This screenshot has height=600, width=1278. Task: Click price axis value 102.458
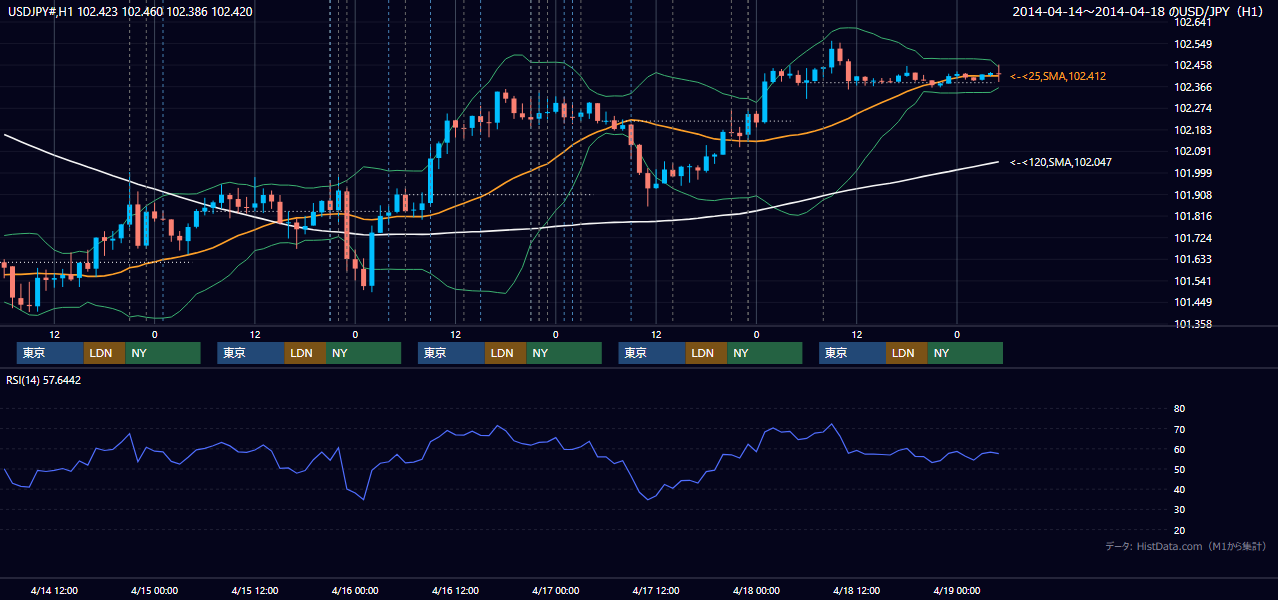pos(1193,66)
